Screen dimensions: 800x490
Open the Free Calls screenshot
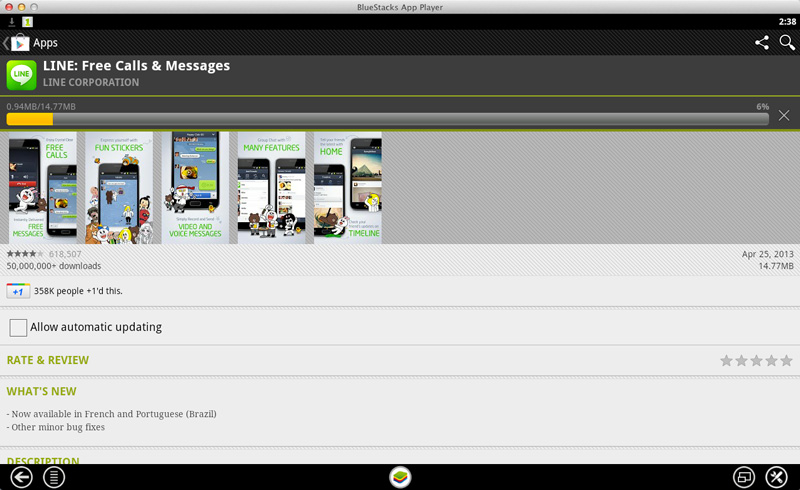(x=42, y=188)
